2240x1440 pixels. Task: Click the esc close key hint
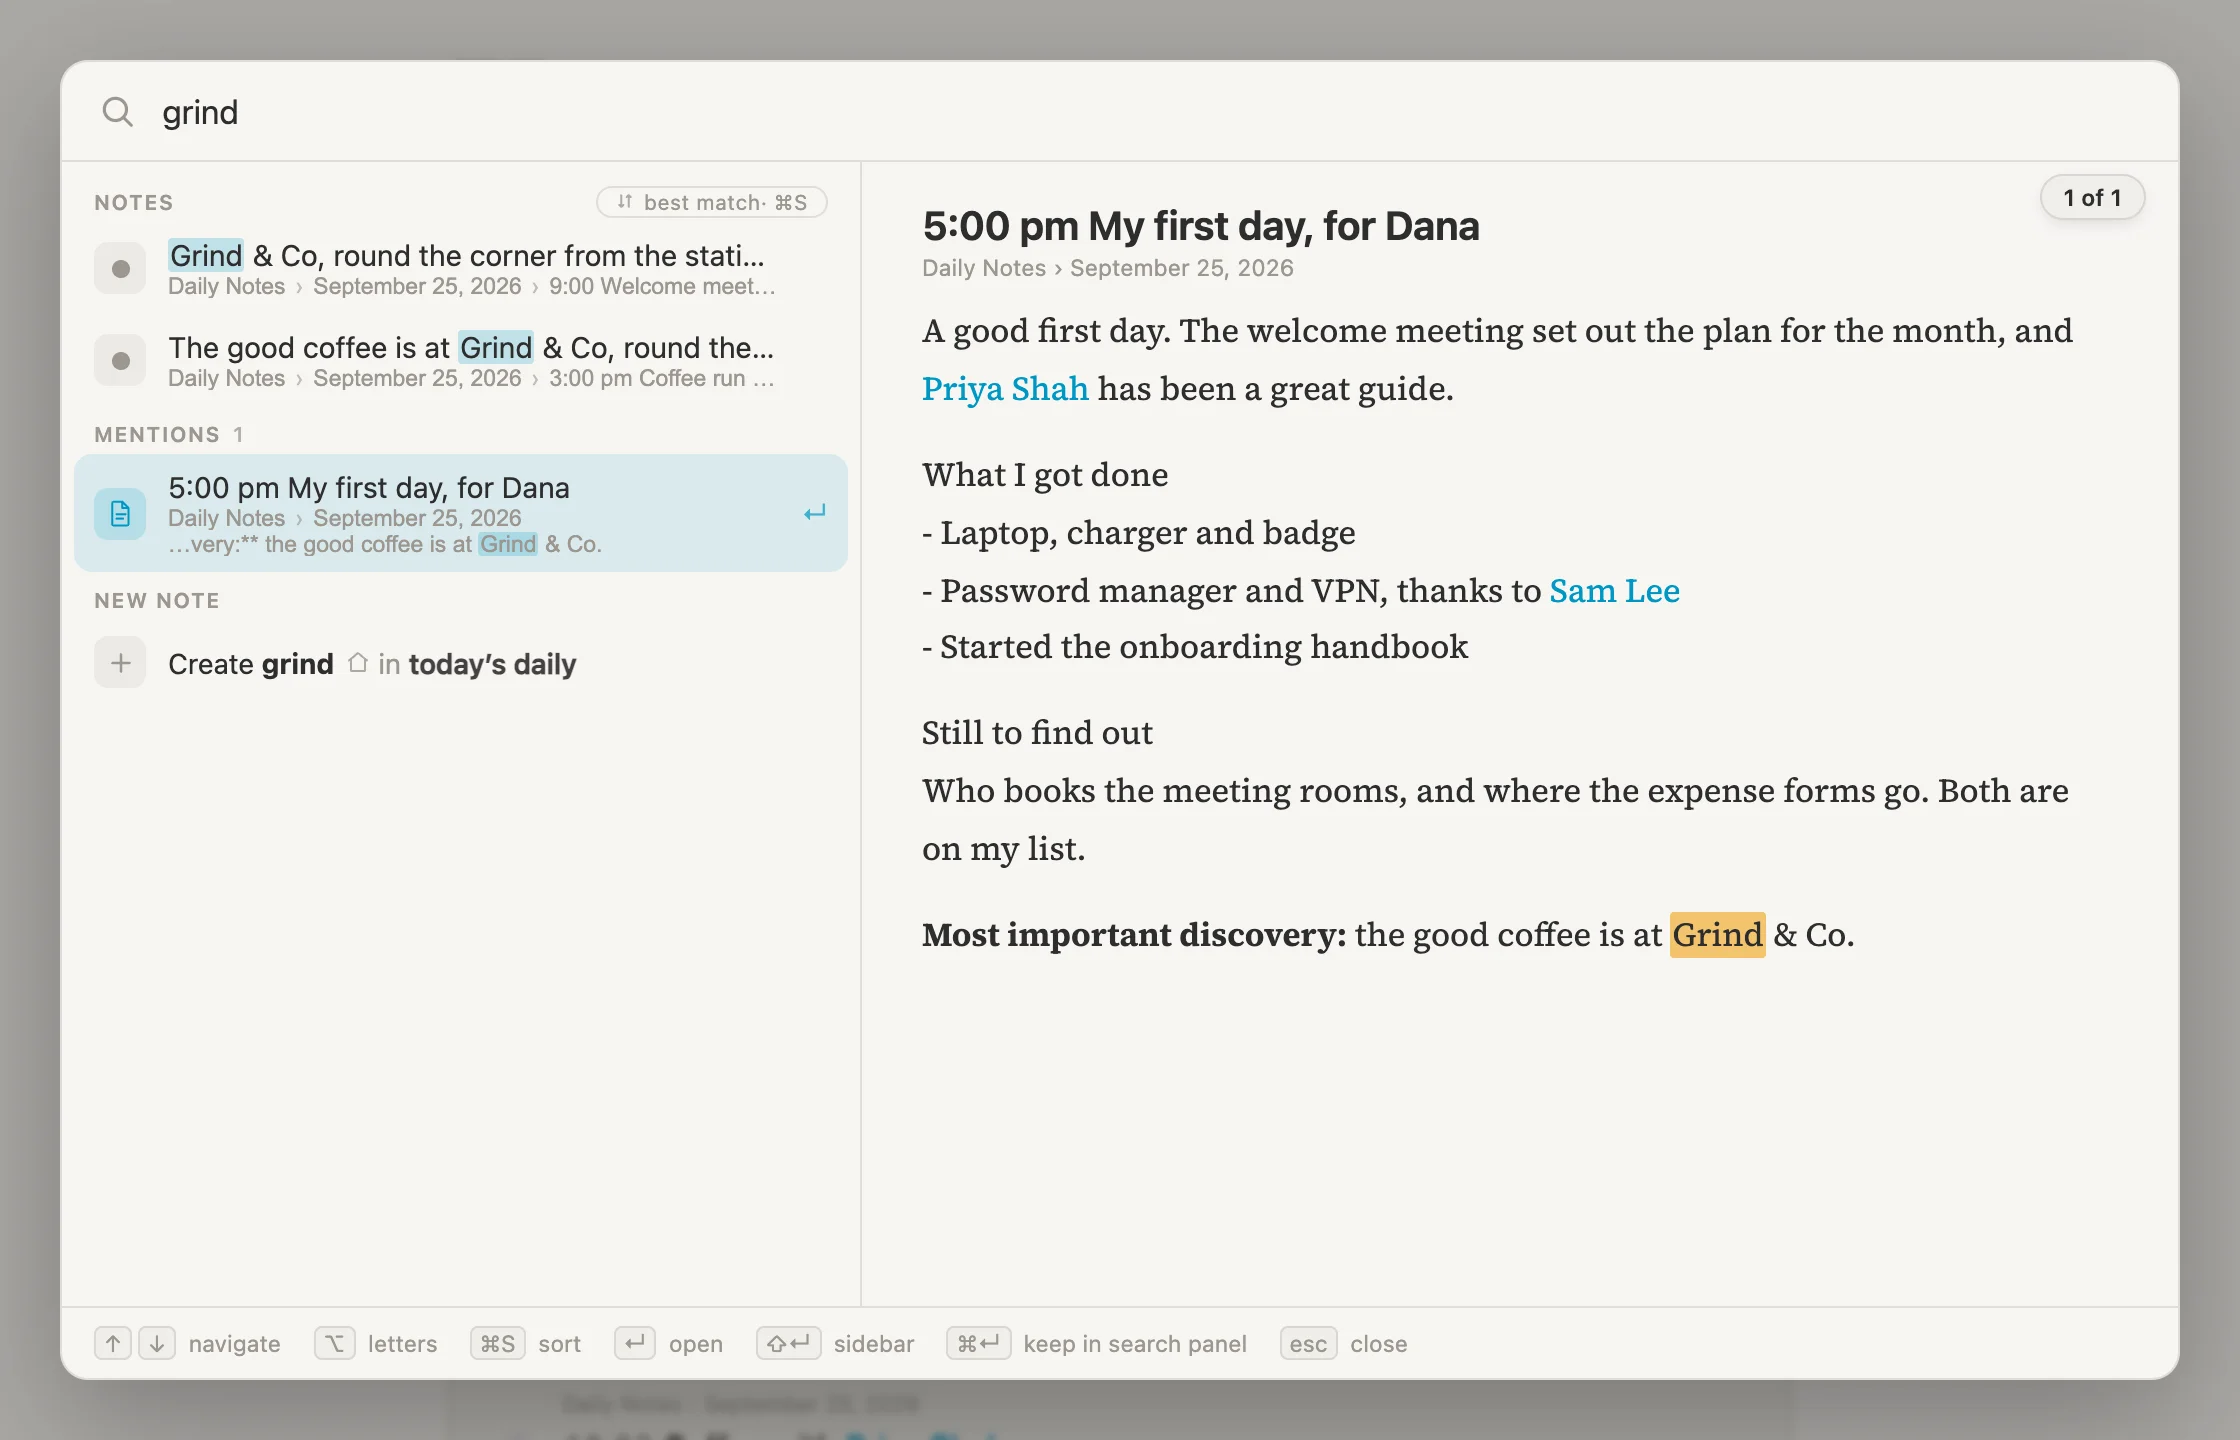coord(1308,1343)
